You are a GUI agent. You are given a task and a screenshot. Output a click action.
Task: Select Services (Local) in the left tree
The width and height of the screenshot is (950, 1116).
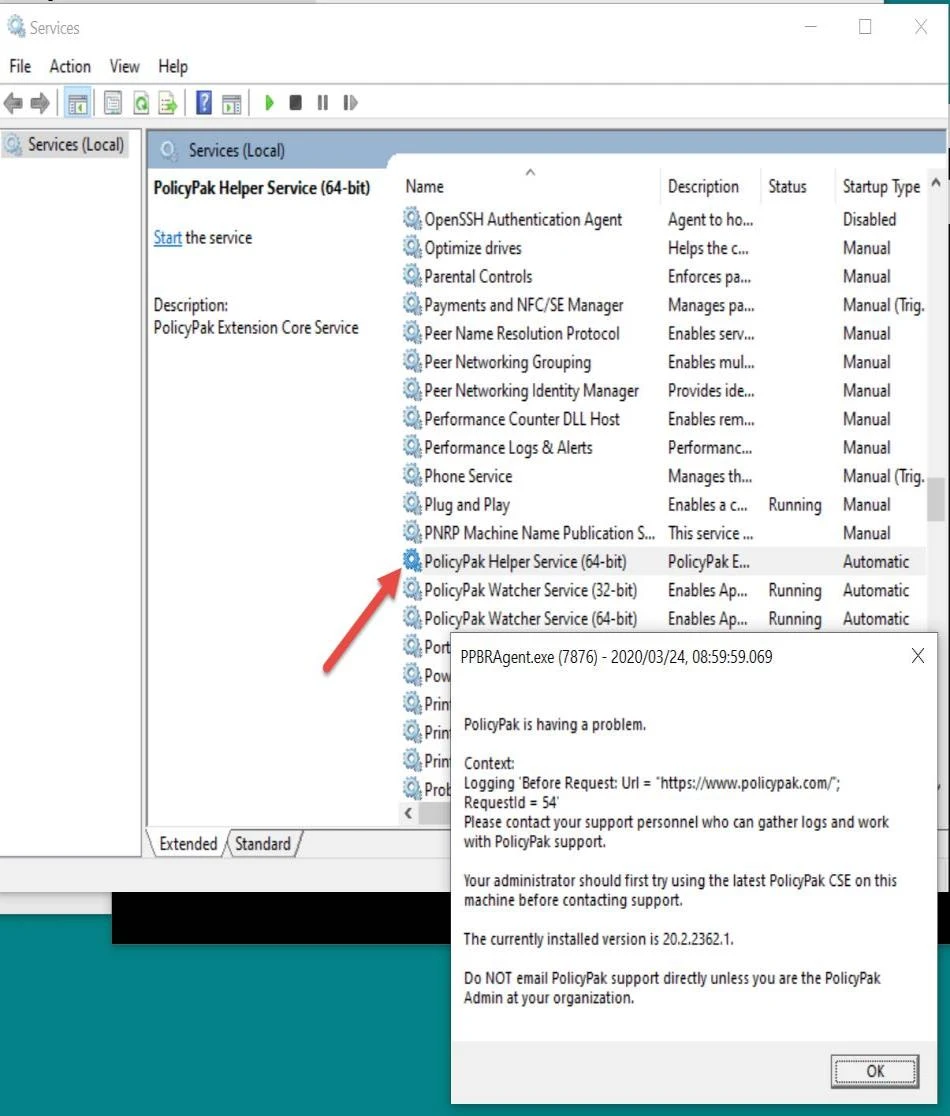click(75, 145)
